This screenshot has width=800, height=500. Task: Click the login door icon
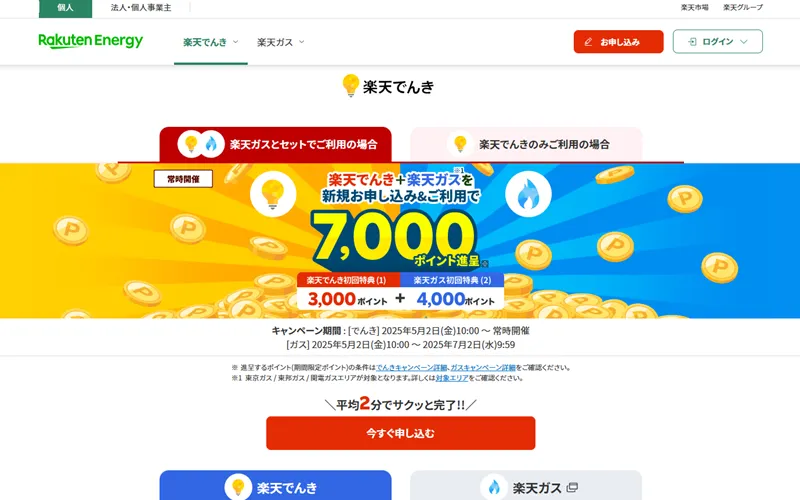coord(692,42)
